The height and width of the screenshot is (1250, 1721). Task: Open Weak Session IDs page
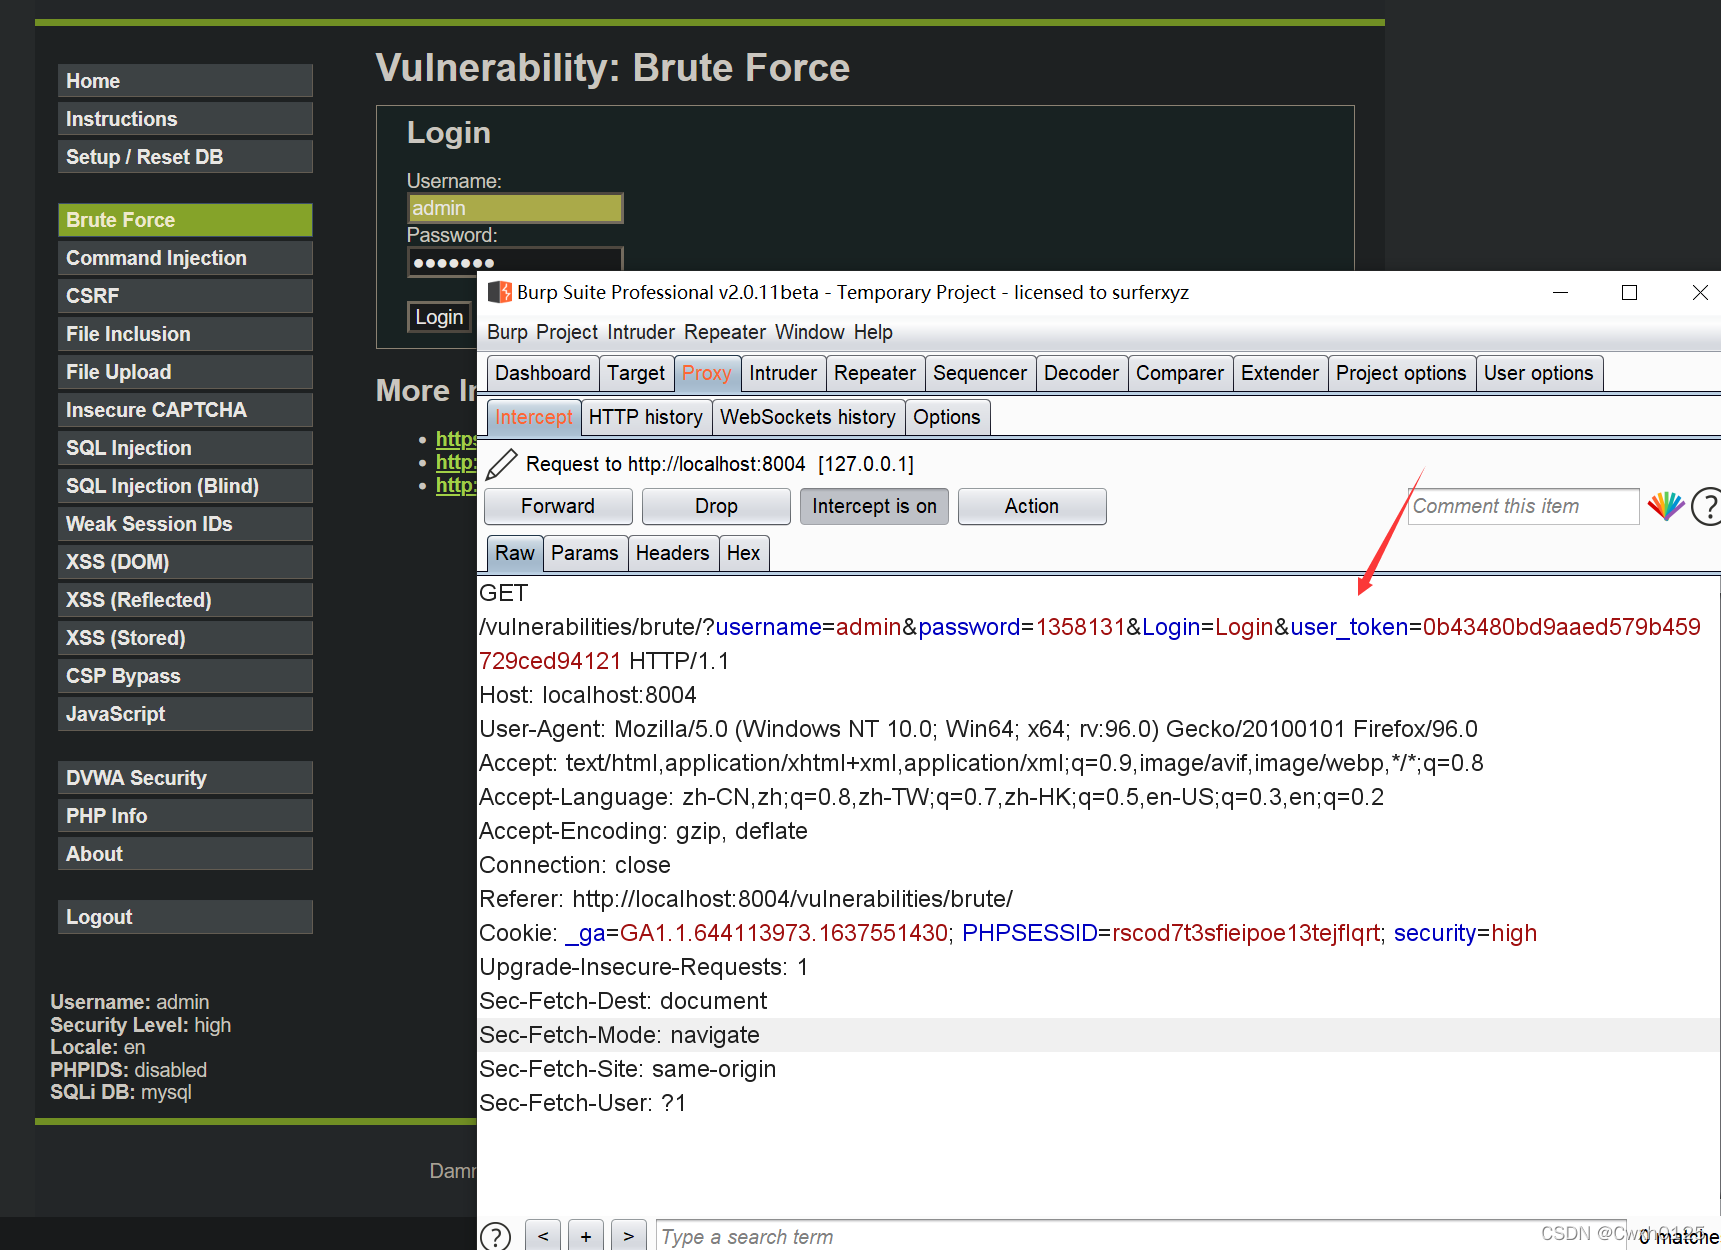pos(185,524)
